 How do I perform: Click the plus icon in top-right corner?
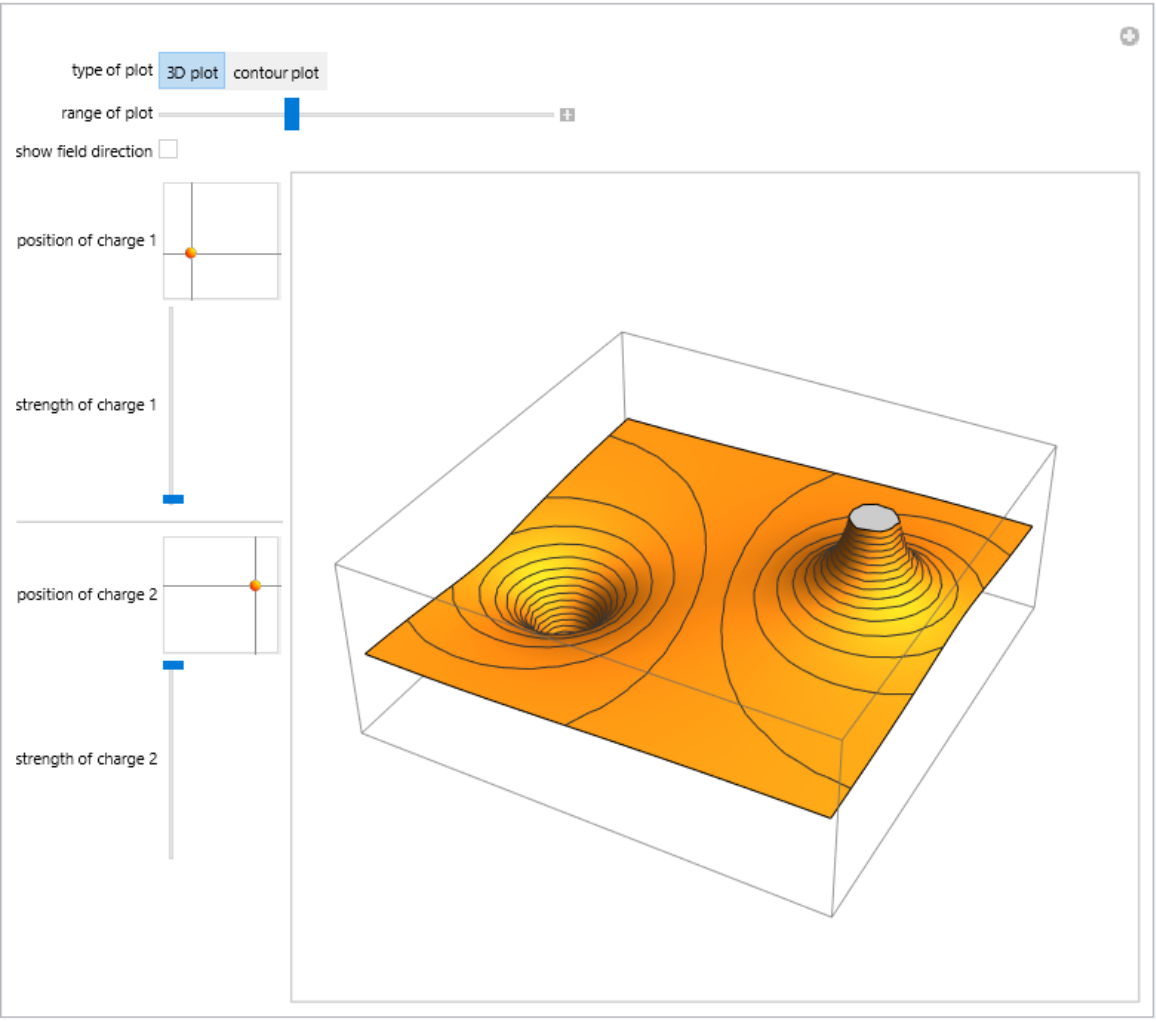tap(1129, 37)
